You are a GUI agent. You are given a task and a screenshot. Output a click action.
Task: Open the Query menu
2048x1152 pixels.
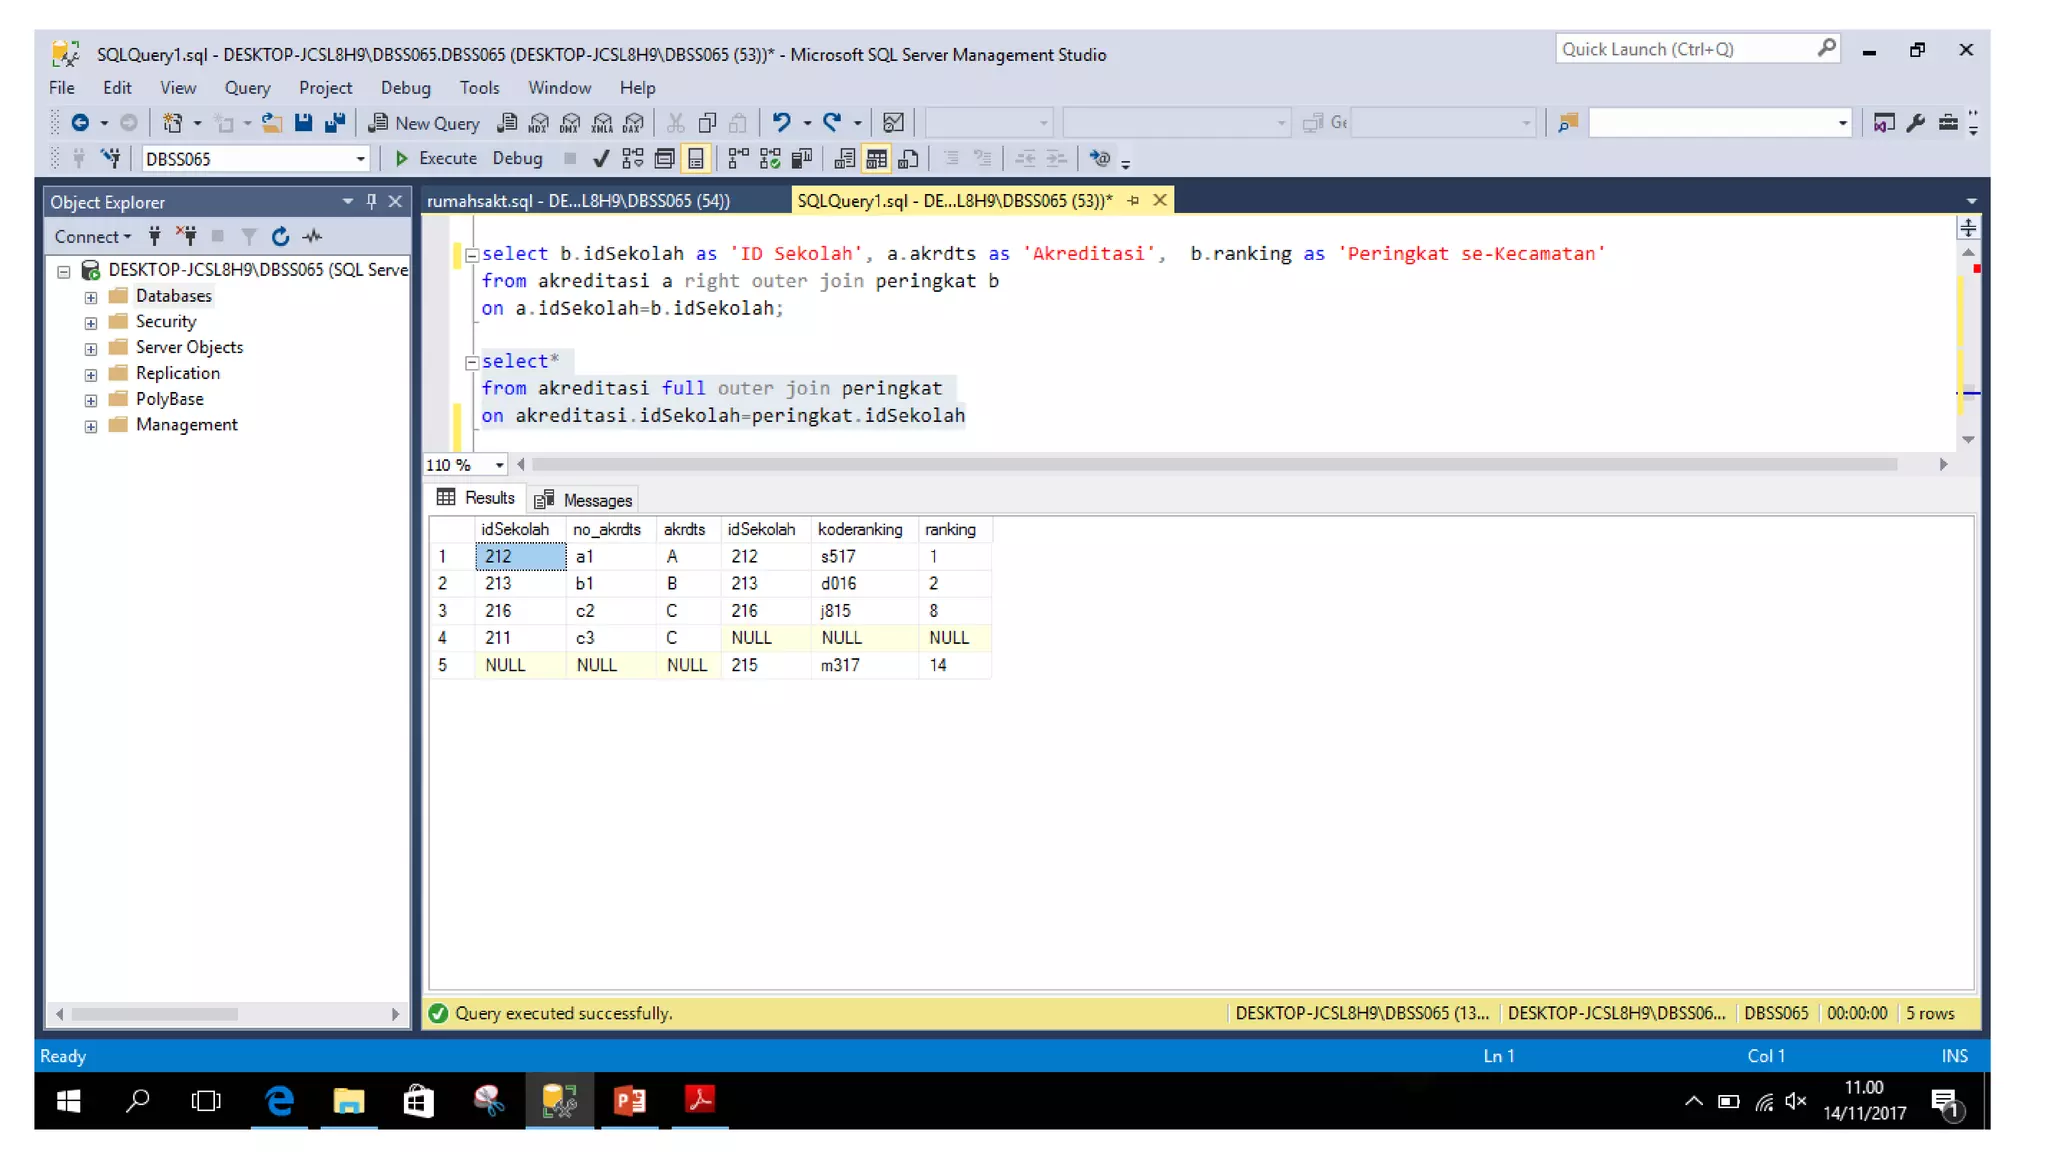click(x=247, y=88)
